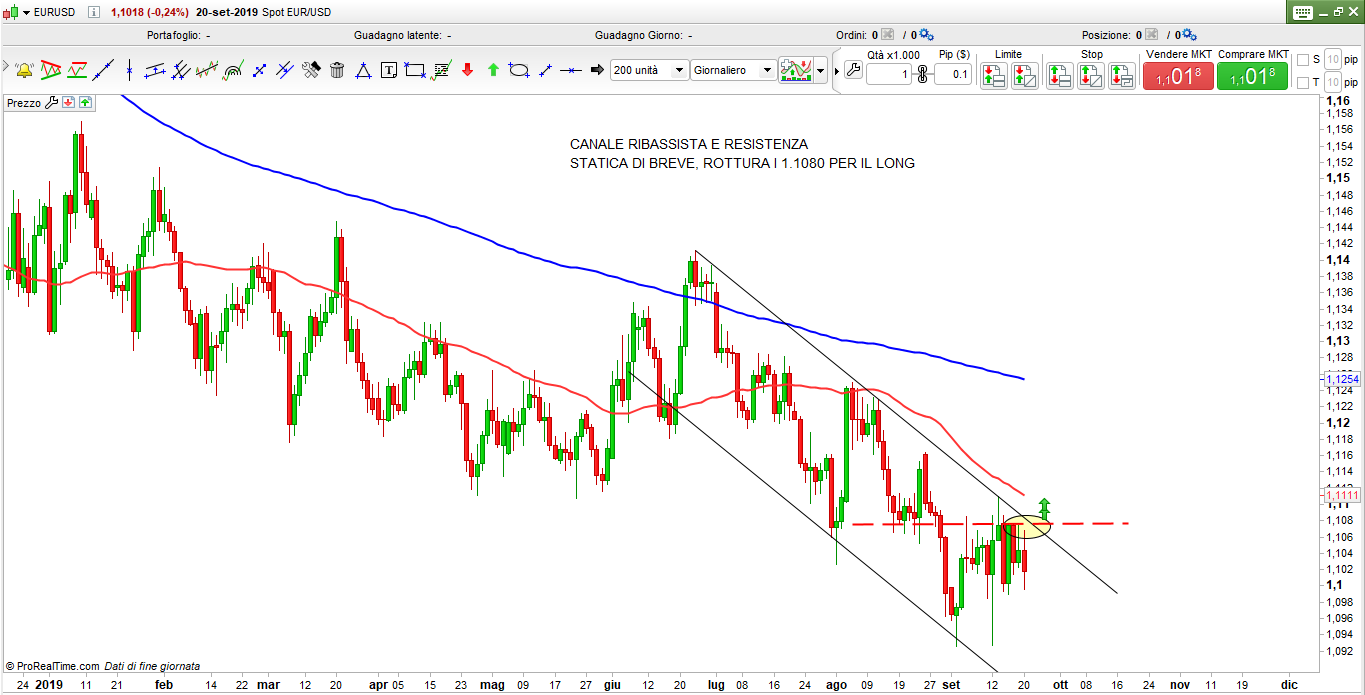Select the ellipse drawing tool
The width and height of the screenshot is (1365, 695).
coord(519,70)
